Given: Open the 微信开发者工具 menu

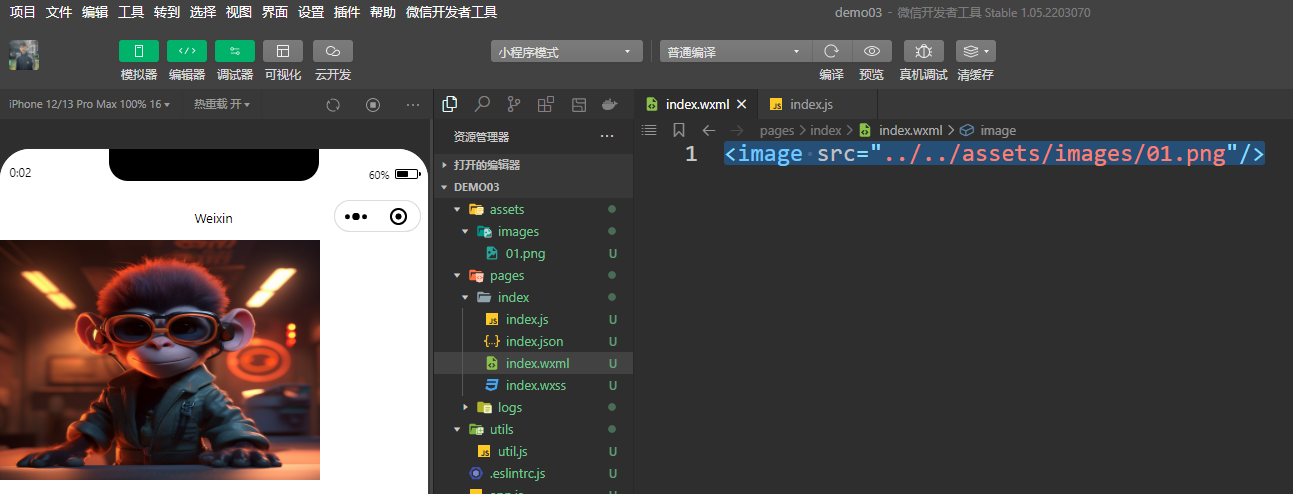Looking at the screenshot, I should (451, 12).
